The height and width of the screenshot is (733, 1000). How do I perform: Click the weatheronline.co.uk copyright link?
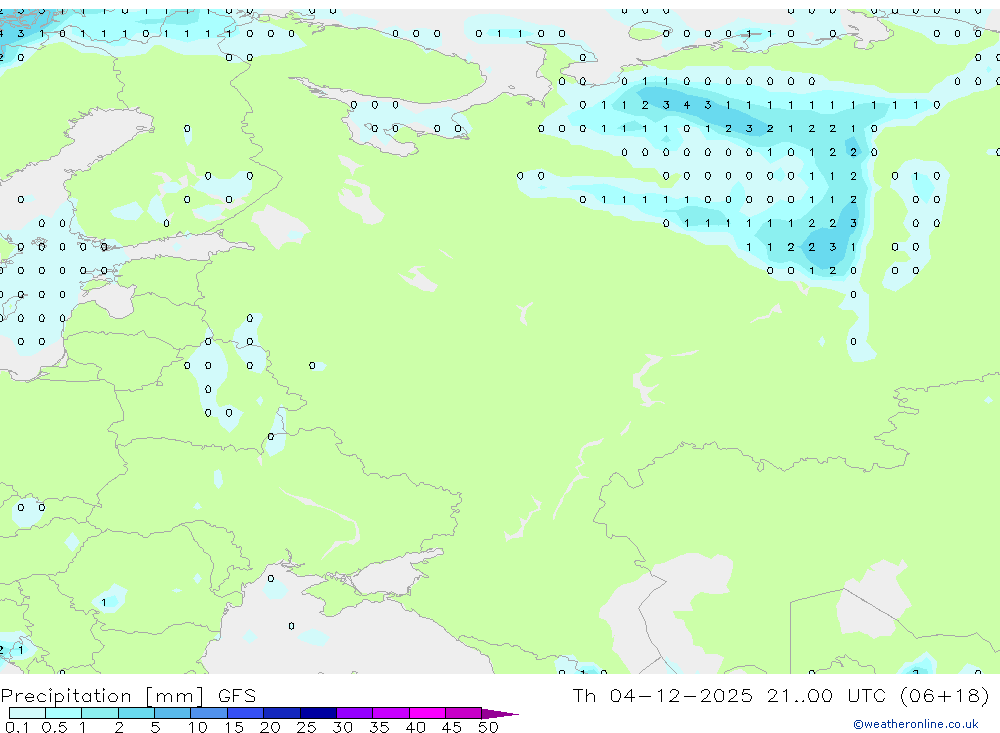[x=916, y=724]
